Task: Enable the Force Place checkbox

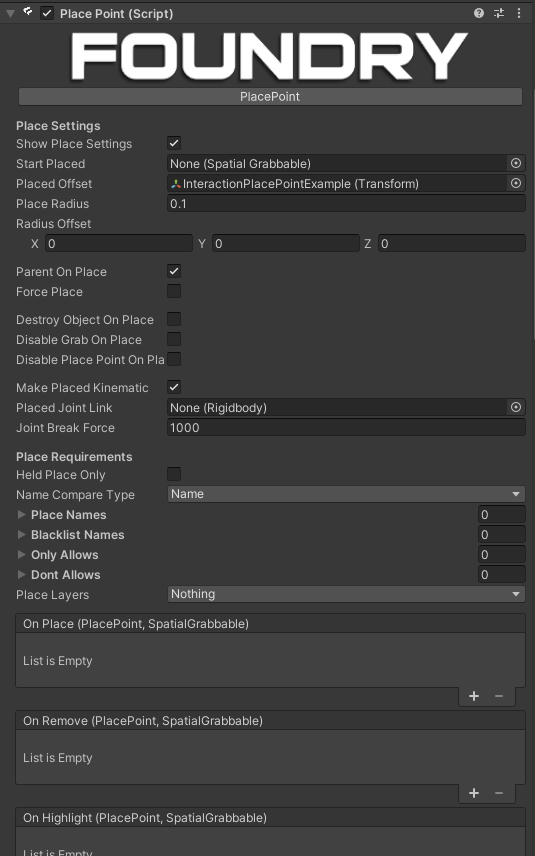Action: [174, 291]
